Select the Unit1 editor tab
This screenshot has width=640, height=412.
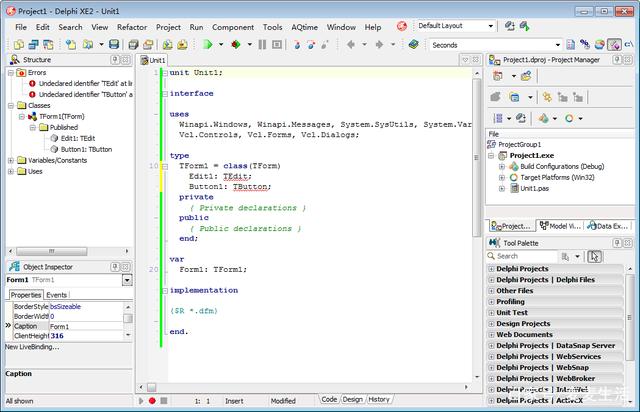[153, 60]
